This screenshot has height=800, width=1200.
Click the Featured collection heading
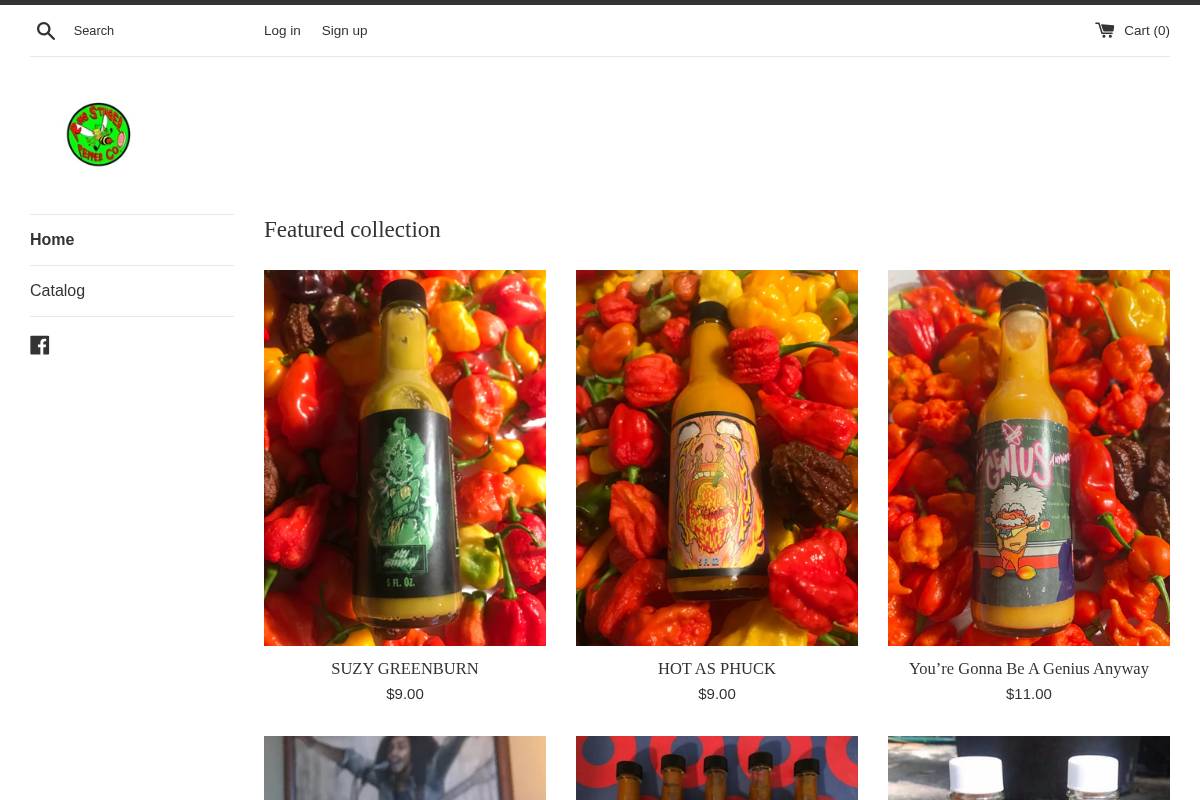352,229
